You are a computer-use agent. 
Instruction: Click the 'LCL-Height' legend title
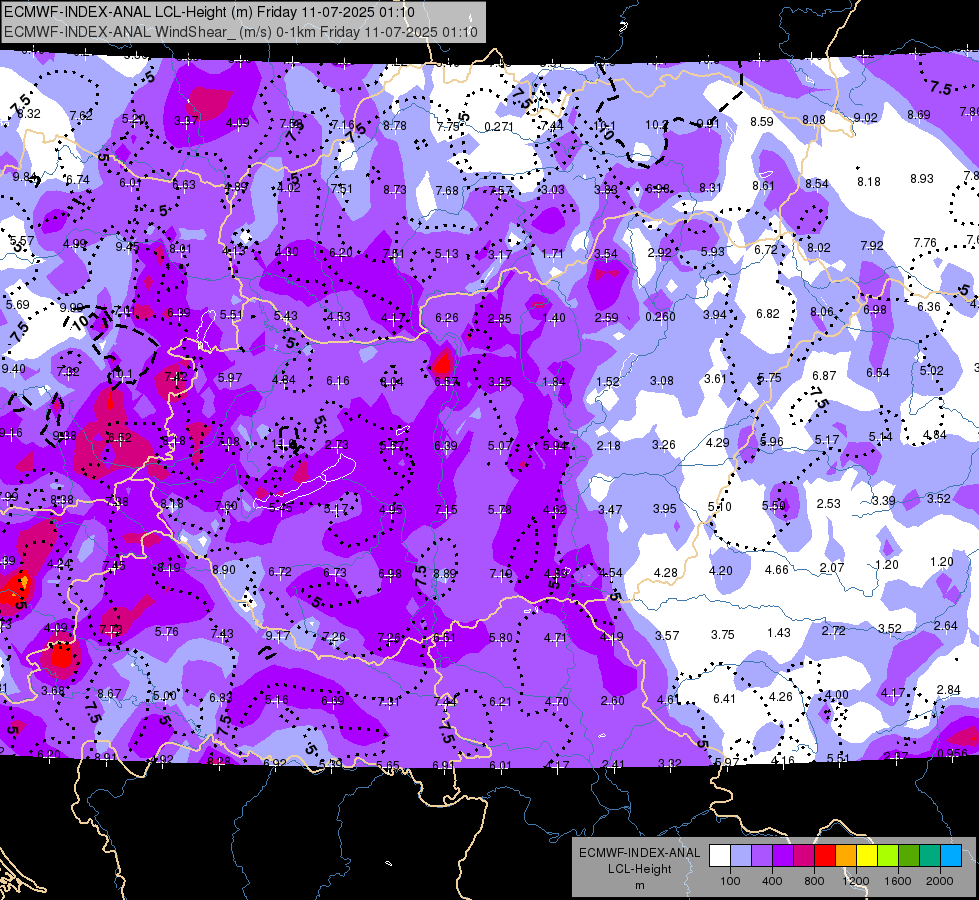pos(639,869)
